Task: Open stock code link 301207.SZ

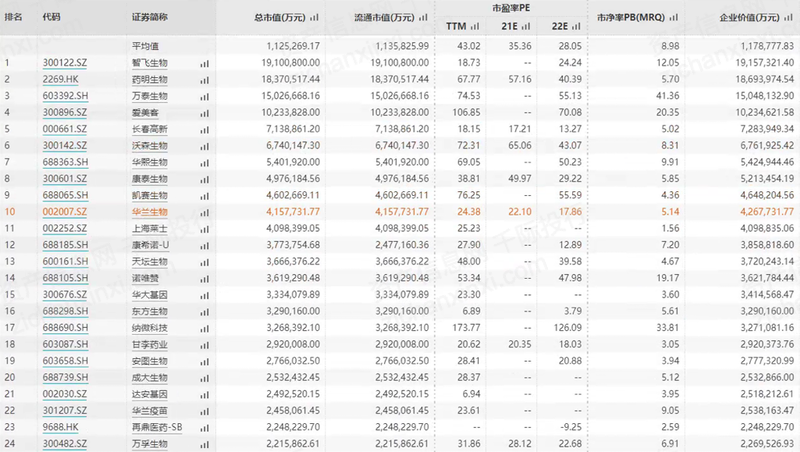Action: (65, 411)
